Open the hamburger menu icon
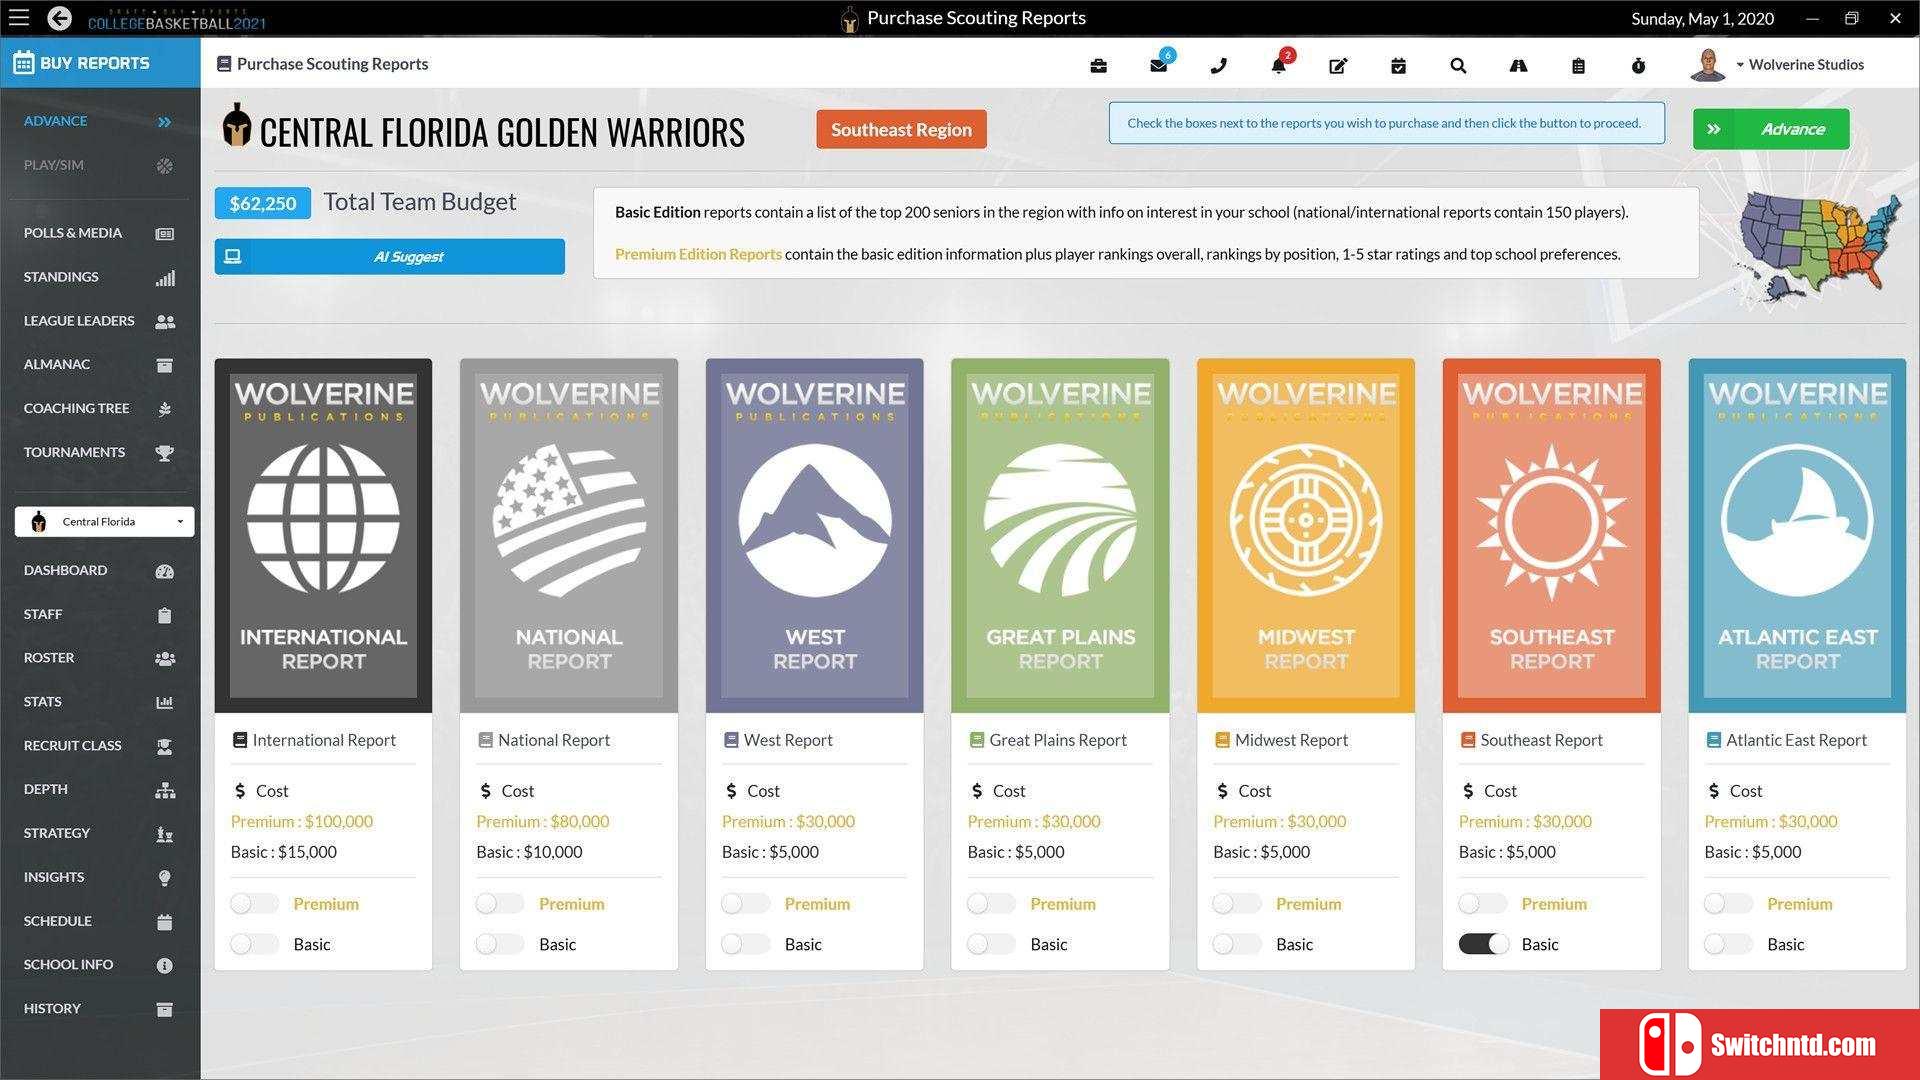 coord(19,18)
